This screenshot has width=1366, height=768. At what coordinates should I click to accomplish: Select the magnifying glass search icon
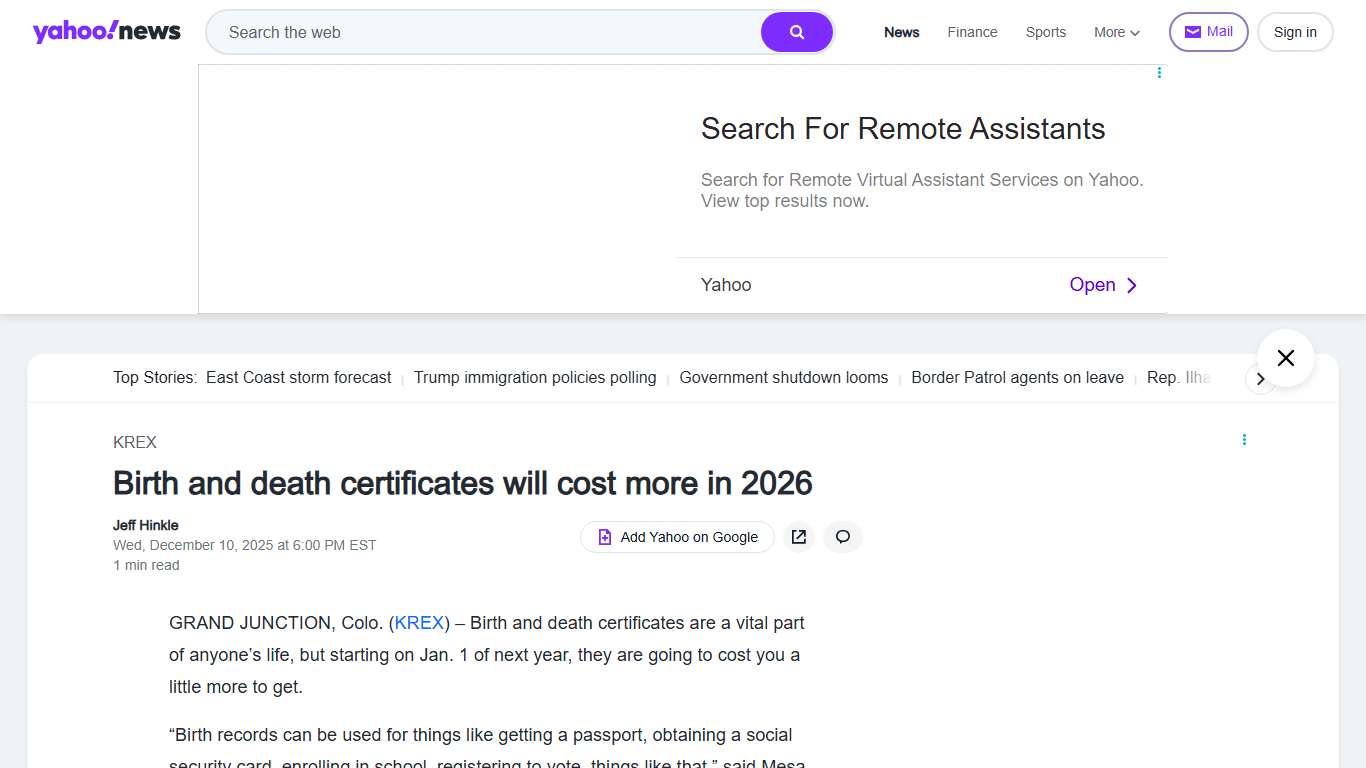point(796,31)
